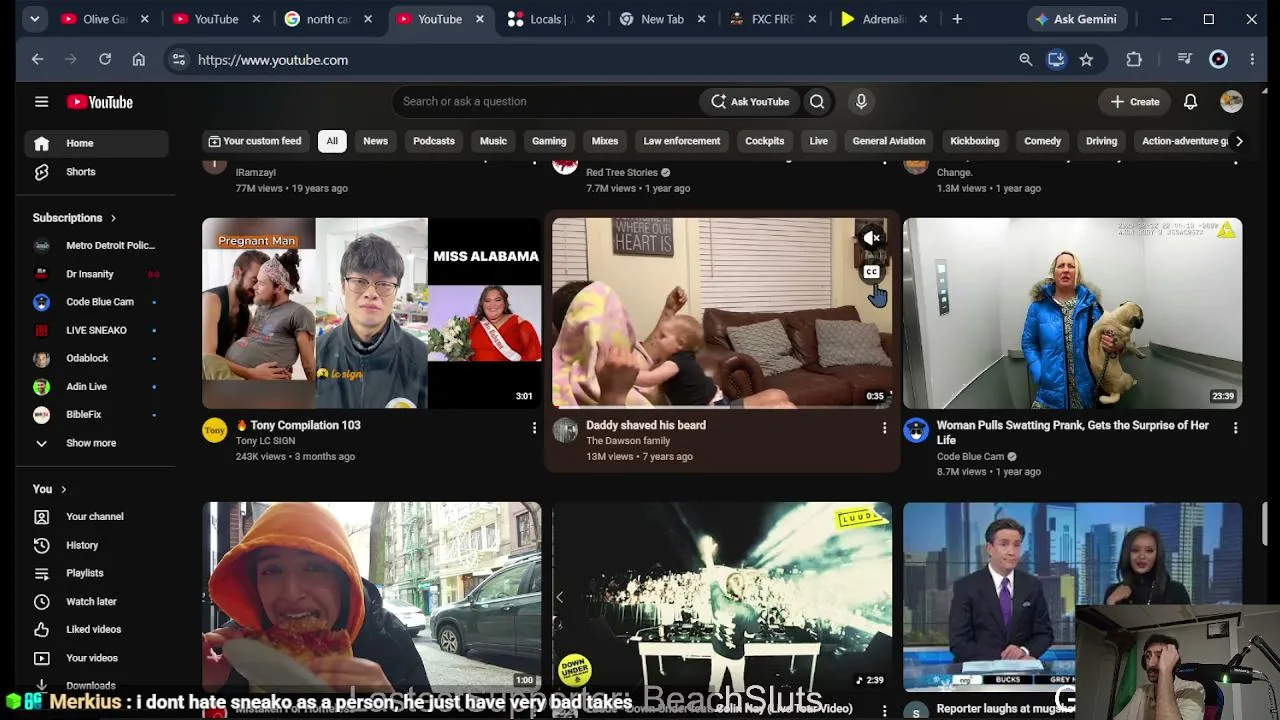Select the Podcasts filter chip
This screenshot has height=720, width=1280.
click(x=434, y=141)
